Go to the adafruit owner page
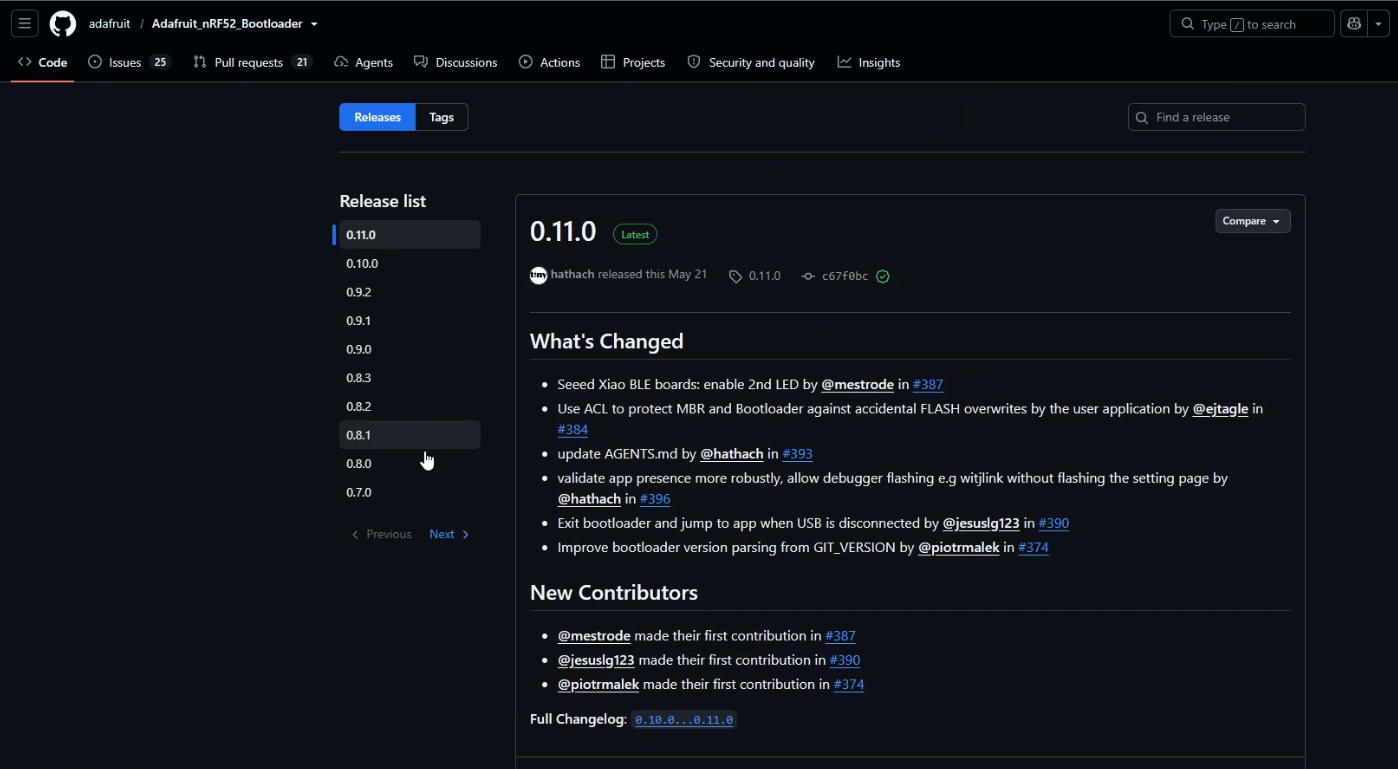The width and height of the screenshot is (1398, 769). pos(109,24)
